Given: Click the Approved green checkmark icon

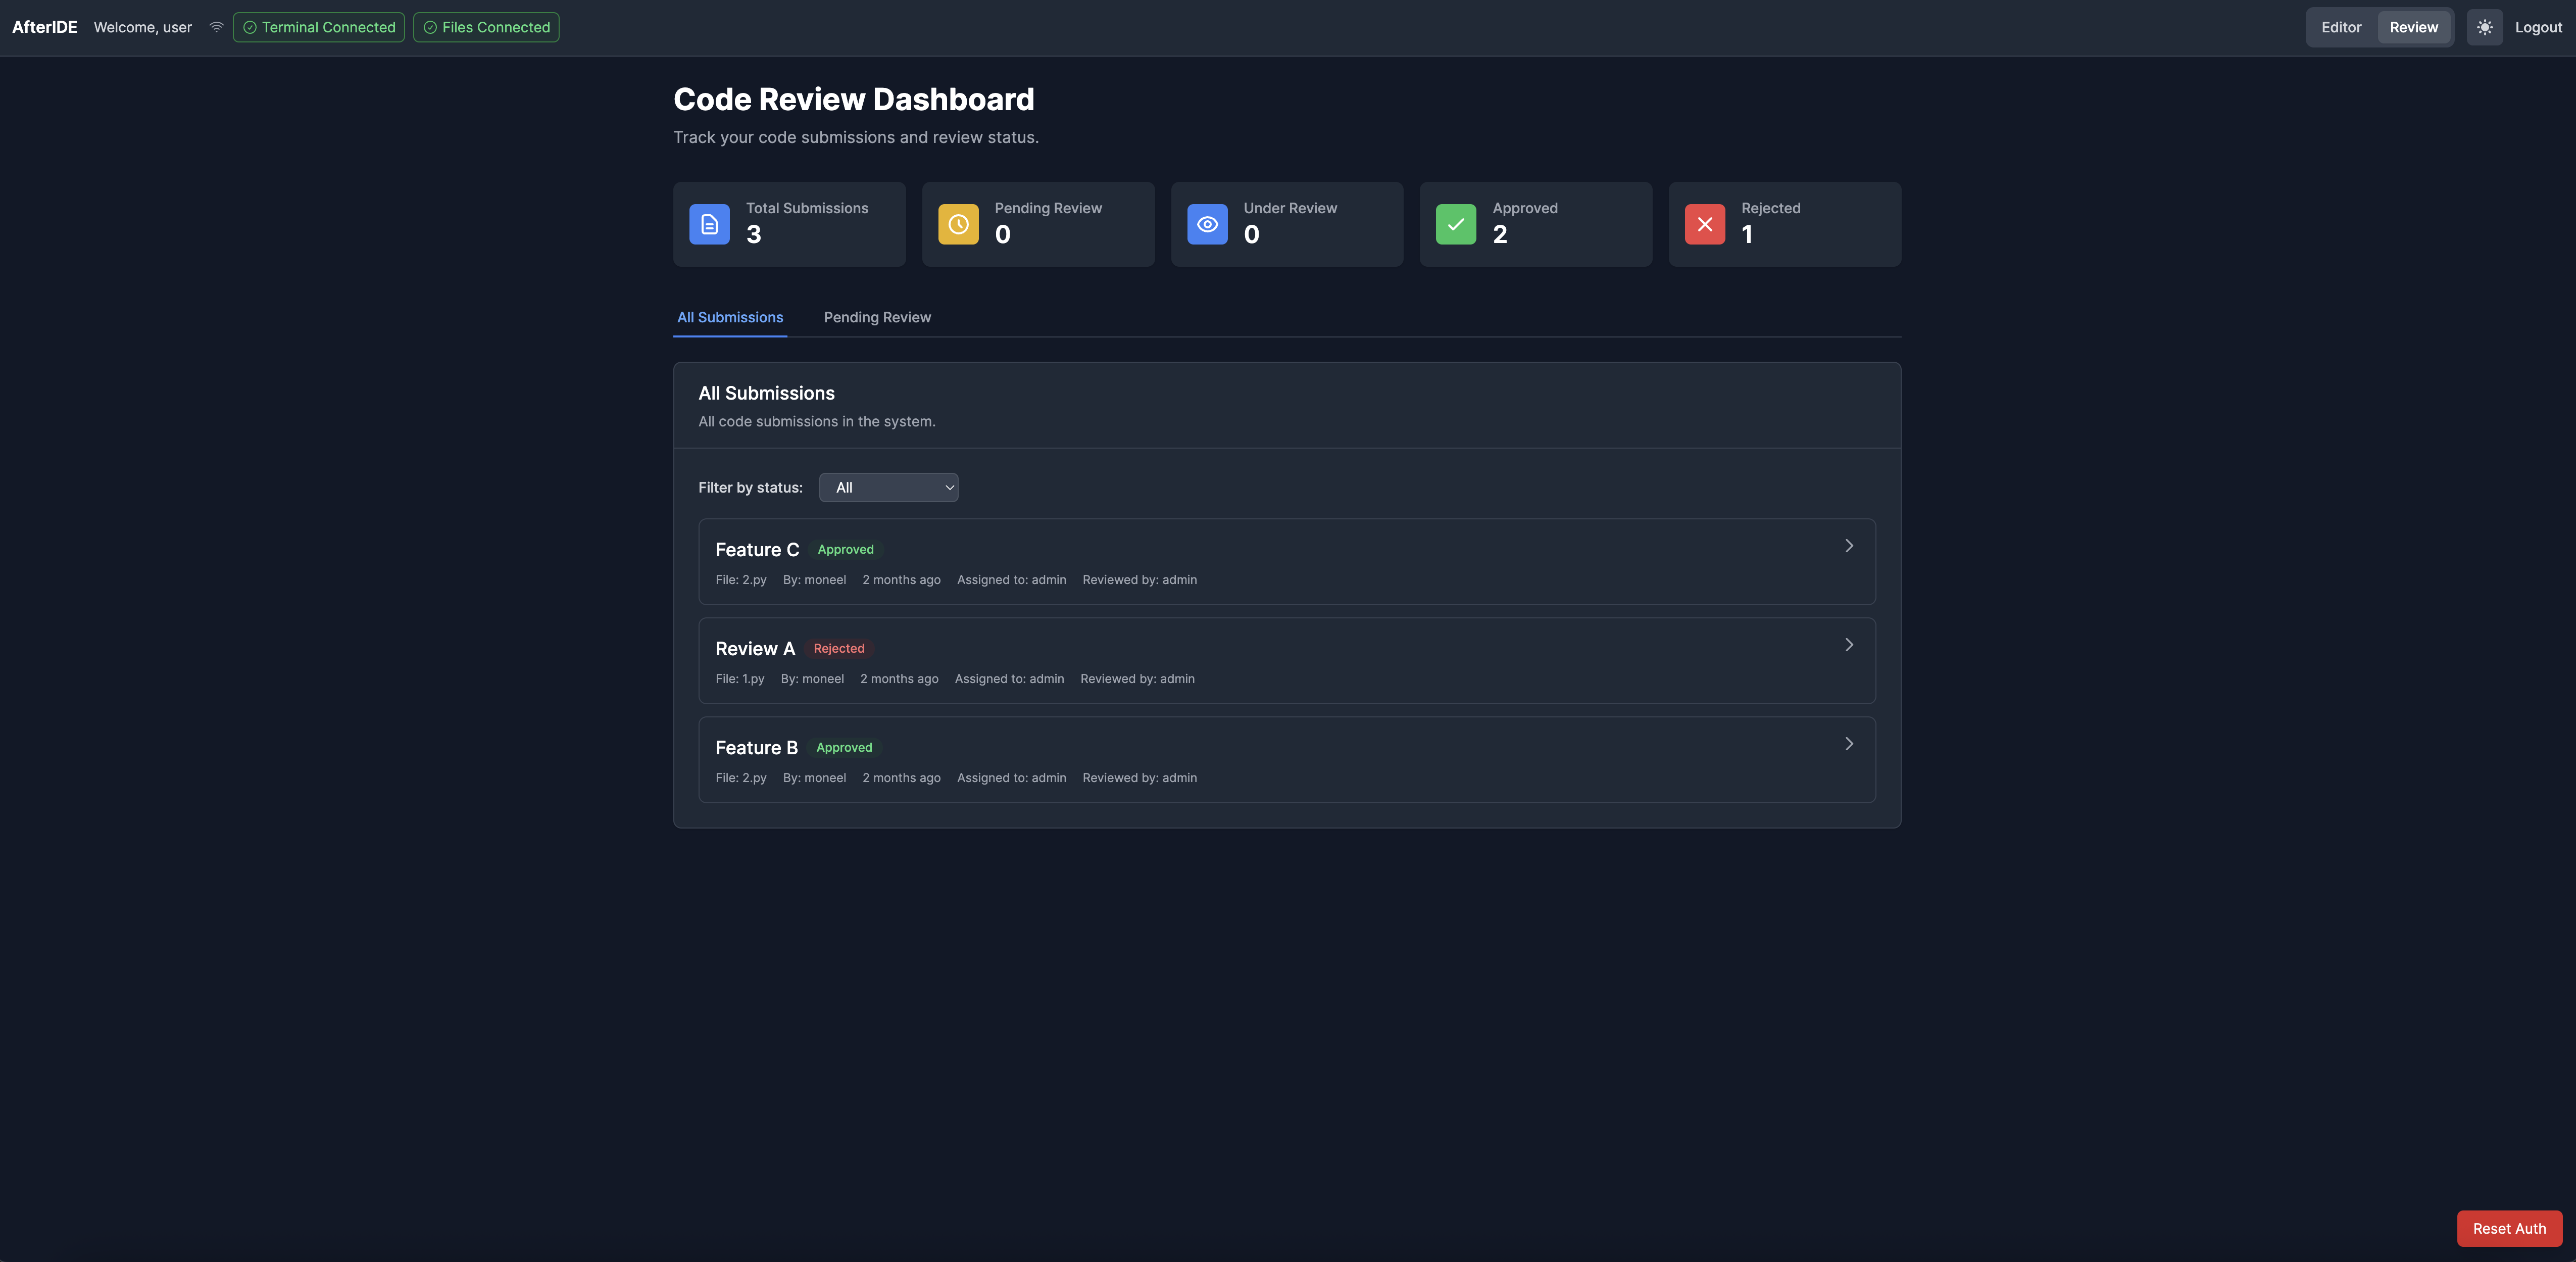Looking at the screenshot, I should click(x=1455, y=224).
